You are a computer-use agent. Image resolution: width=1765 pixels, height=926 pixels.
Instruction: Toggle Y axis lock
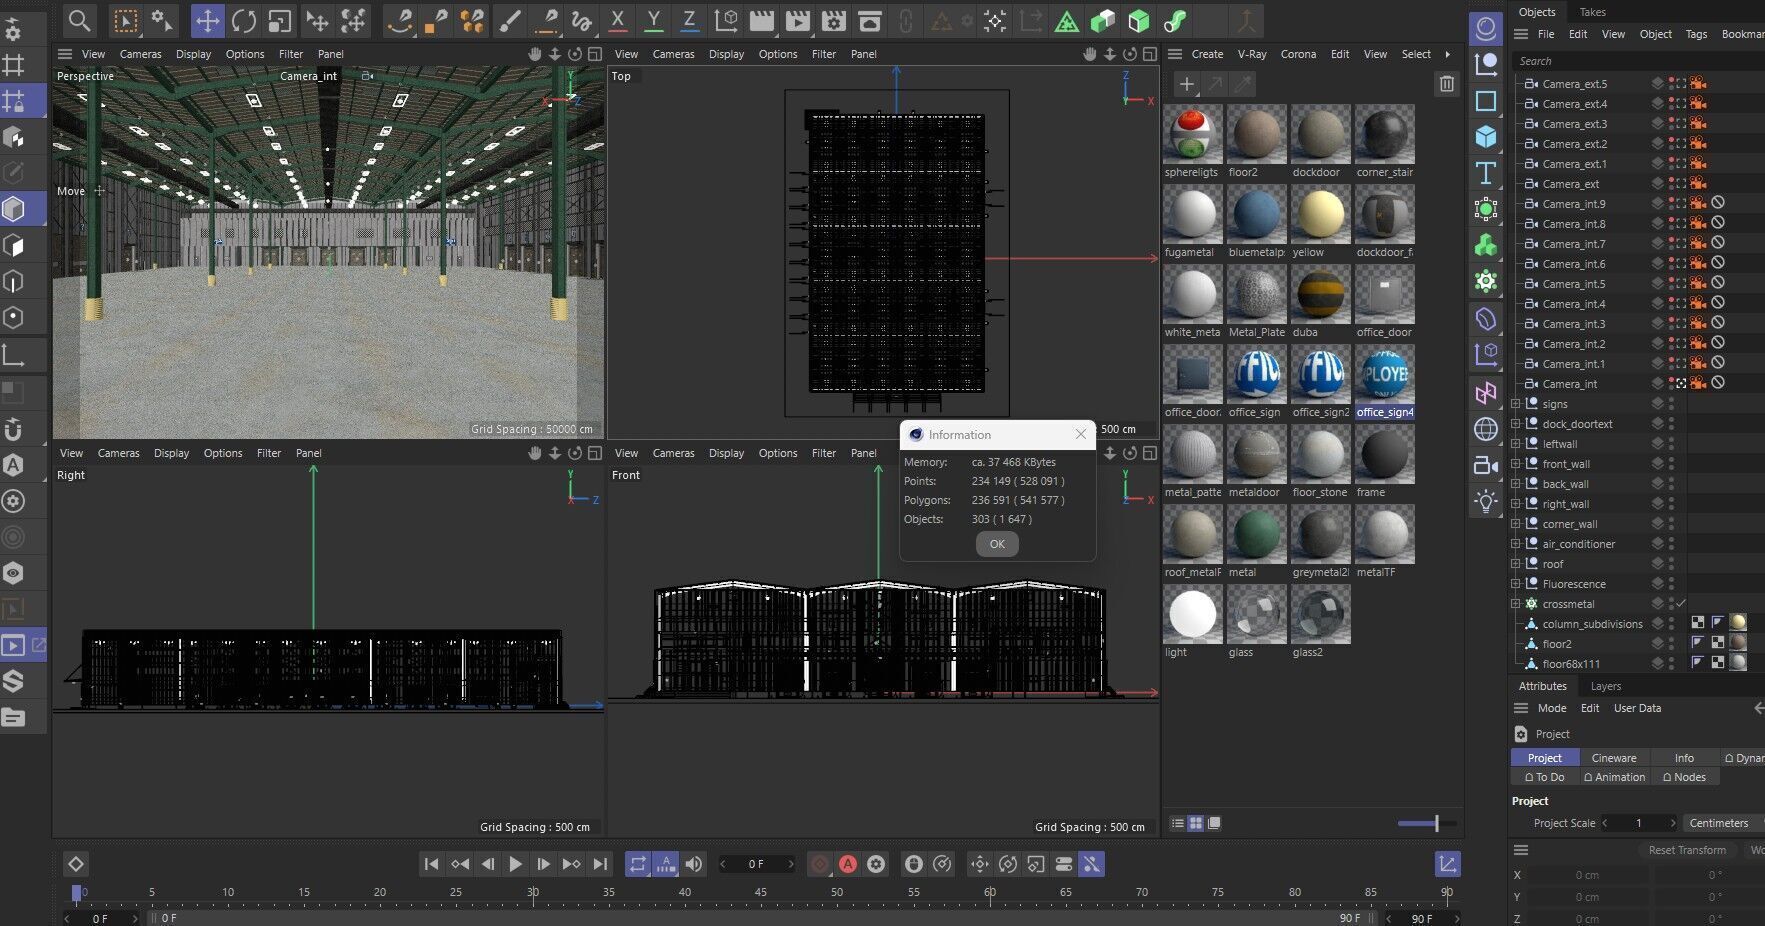tap(654, 20)
